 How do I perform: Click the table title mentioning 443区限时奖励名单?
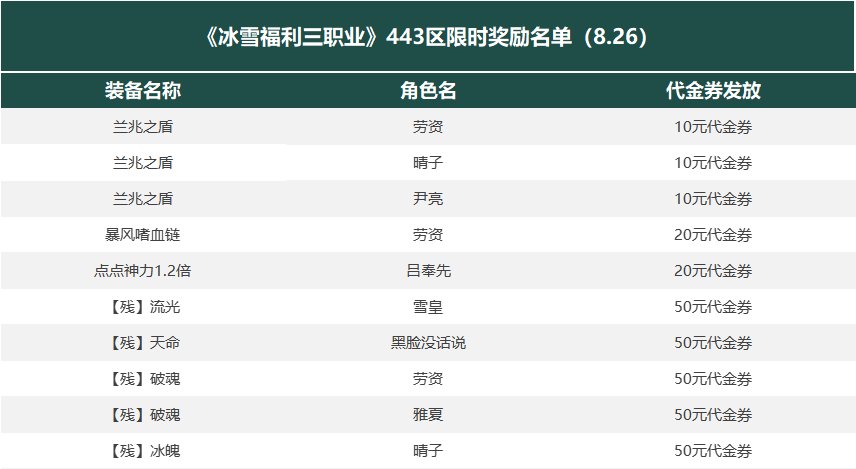point(427,37)
